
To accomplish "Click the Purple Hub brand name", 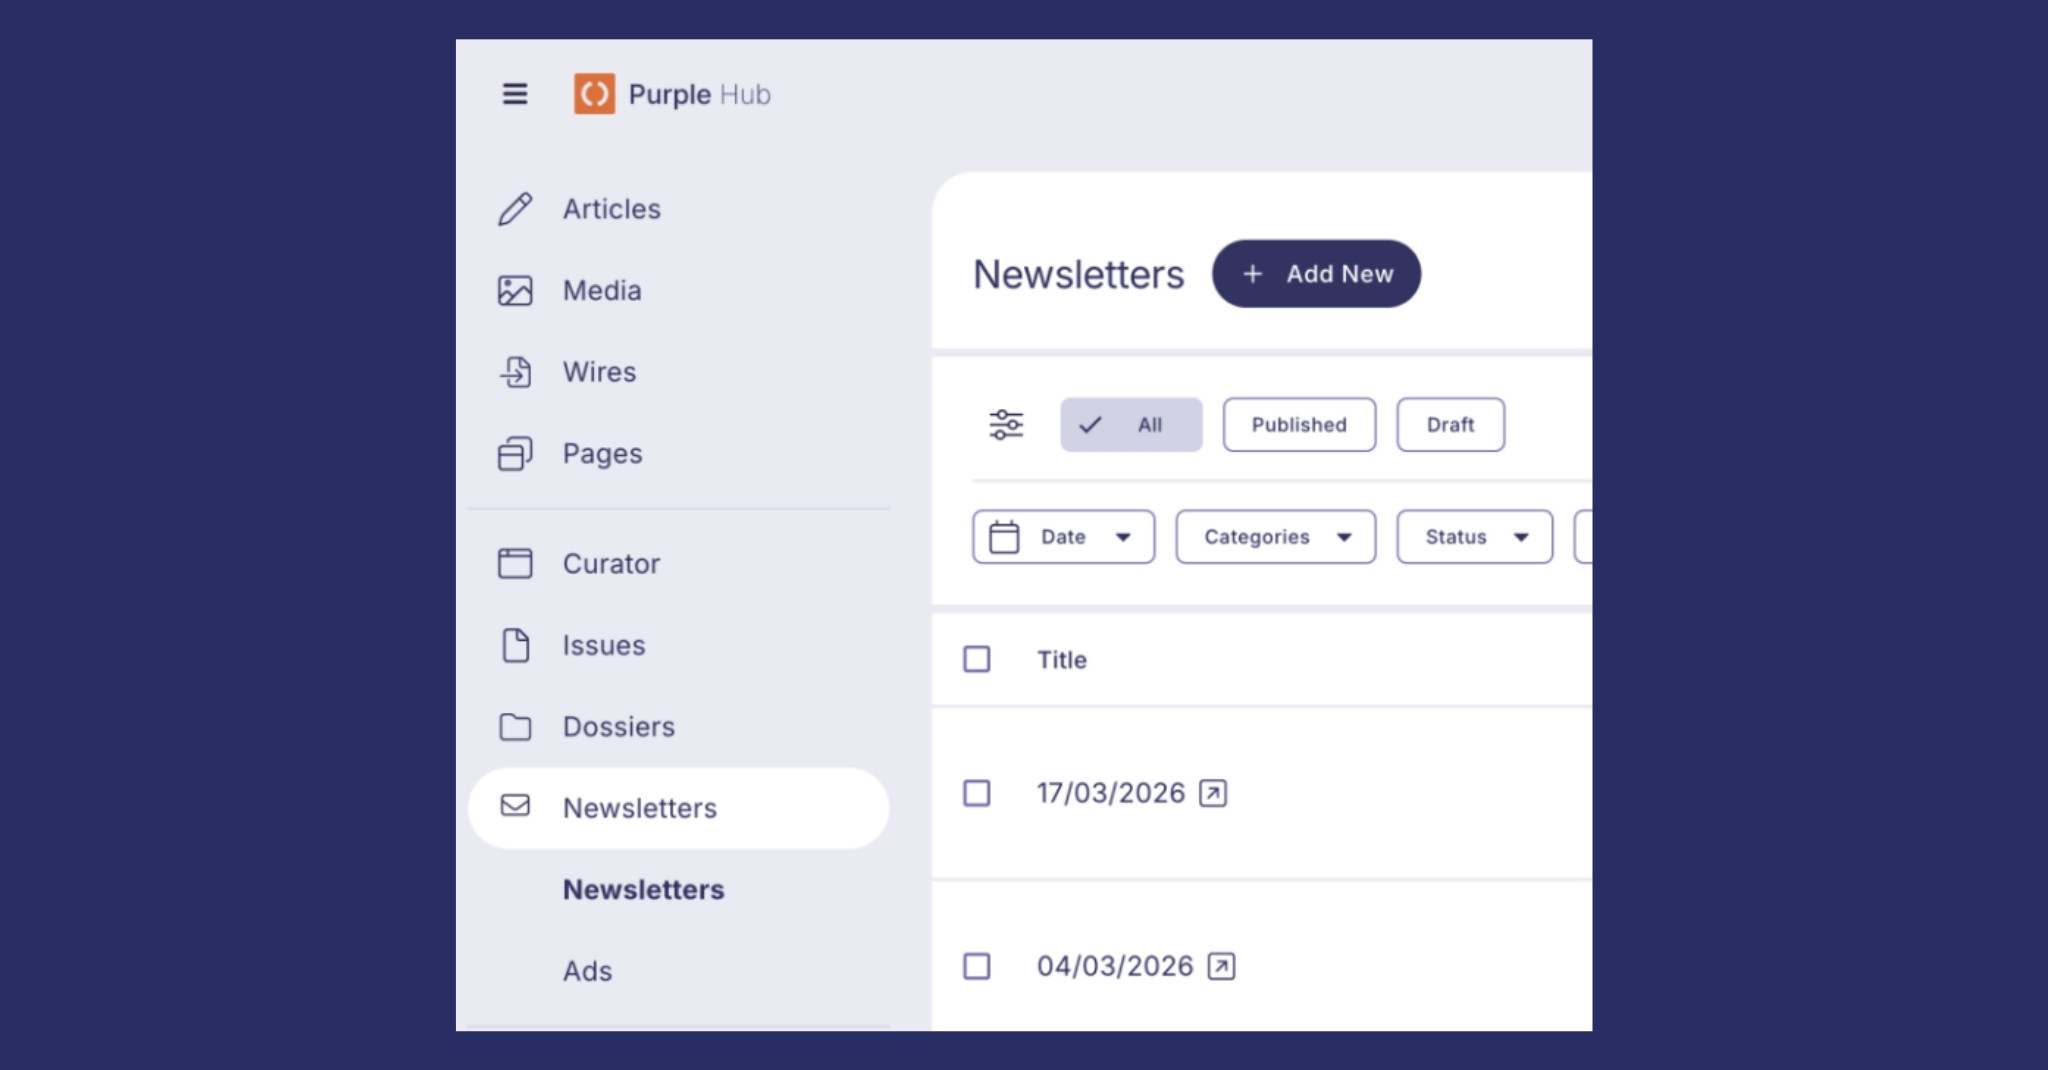I will click(699, 95).
